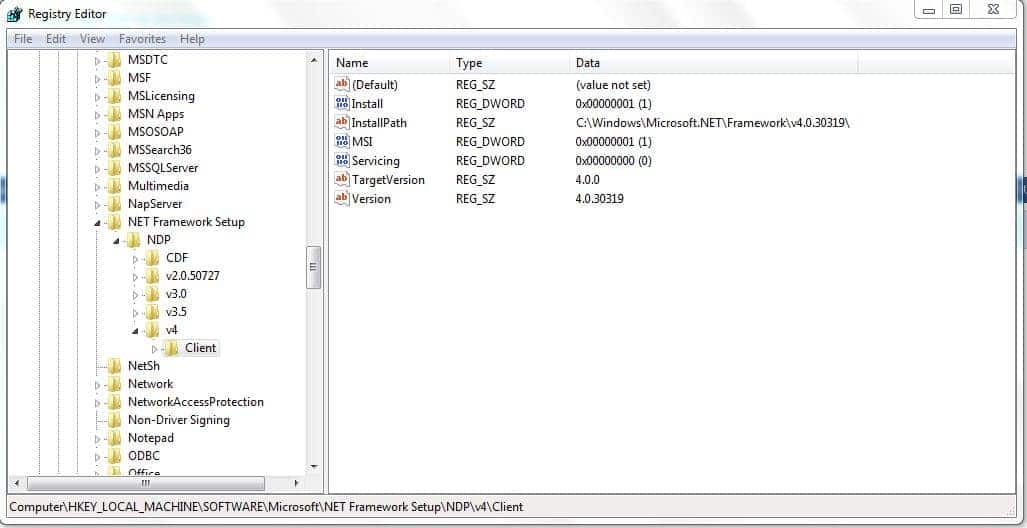The height and width of the screenshot is (528, 1027).
Task: Open the Help menu
Action: click(x=192, y=39)
